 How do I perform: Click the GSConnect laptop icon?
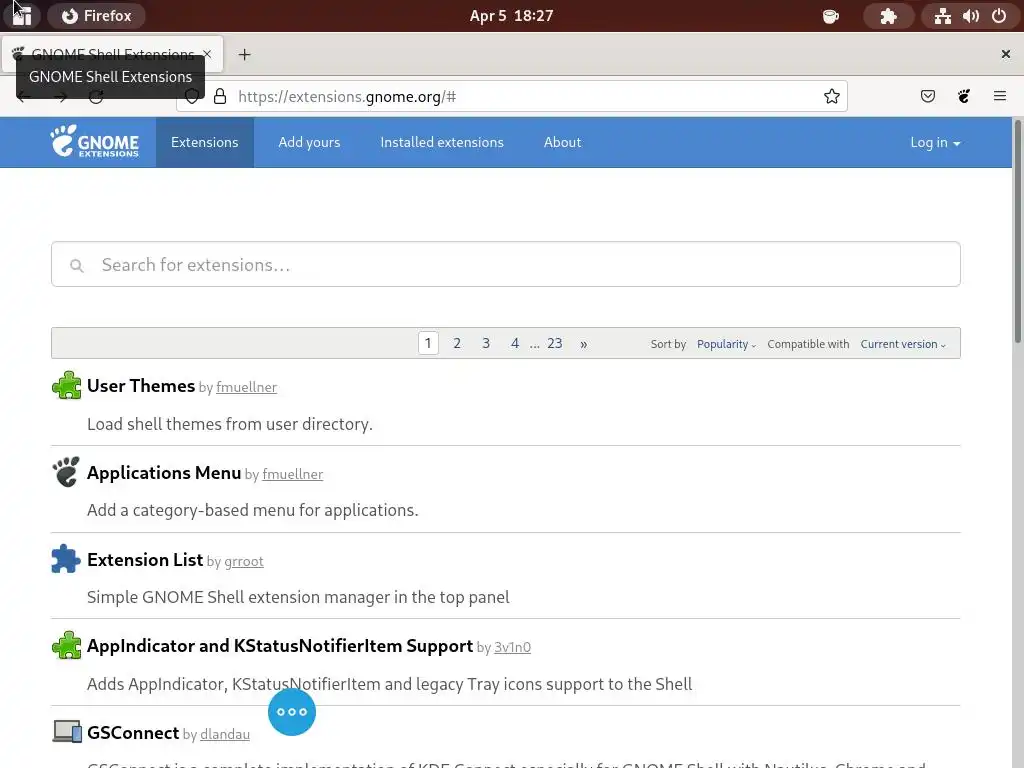(x=67, y=731)
